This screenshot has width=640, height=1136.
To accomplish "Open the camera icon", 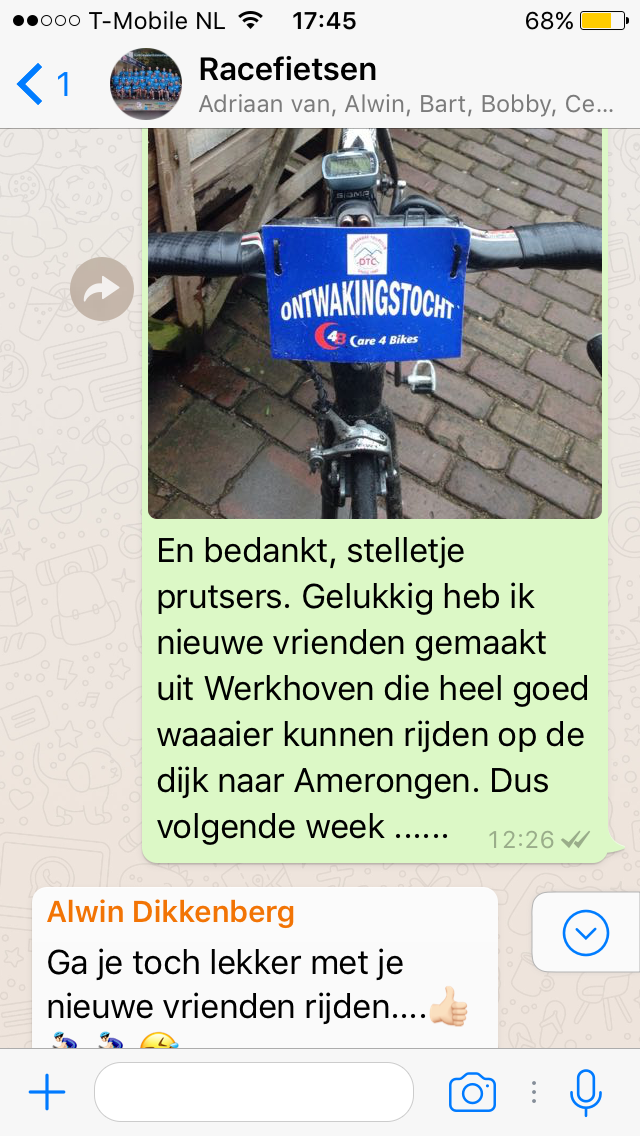I will point(473,1092).
